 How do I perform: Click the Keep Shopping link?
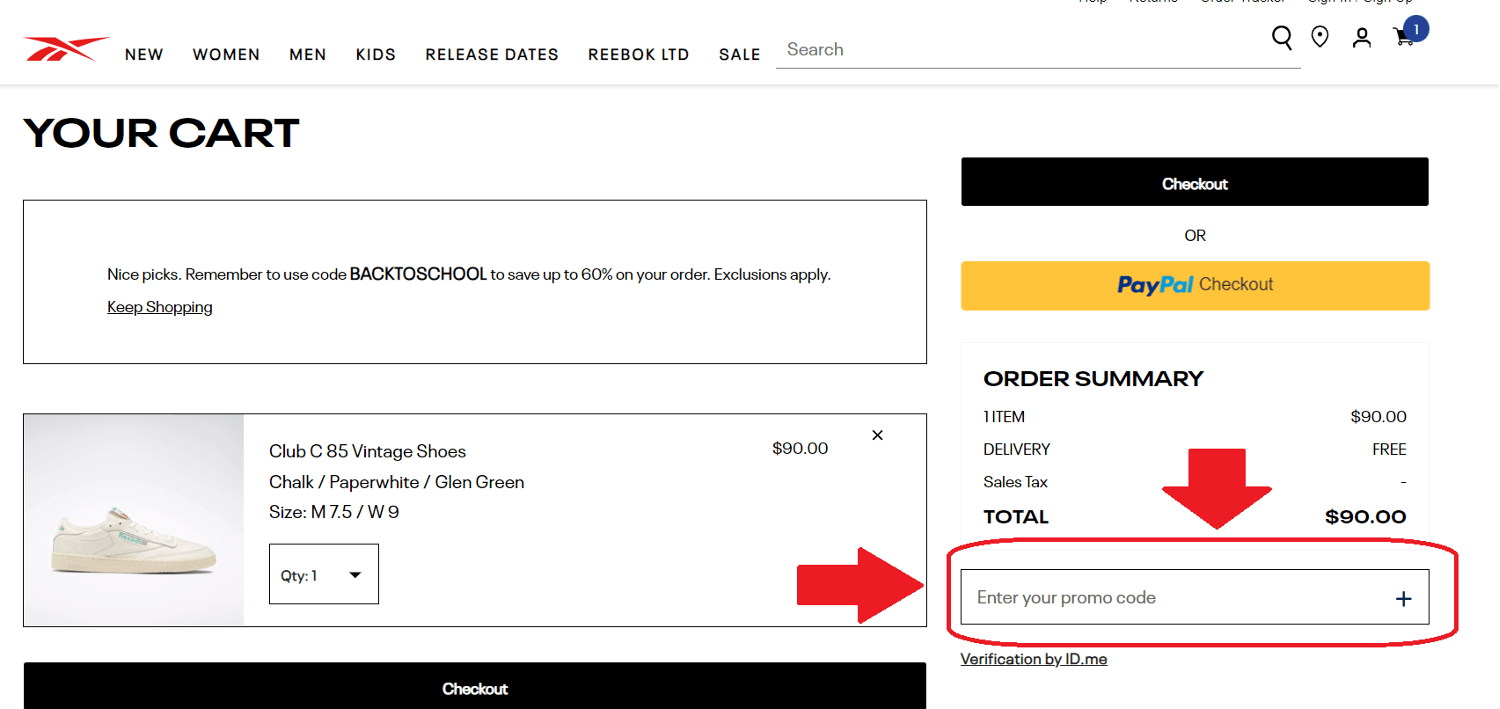tap(159, 307)
